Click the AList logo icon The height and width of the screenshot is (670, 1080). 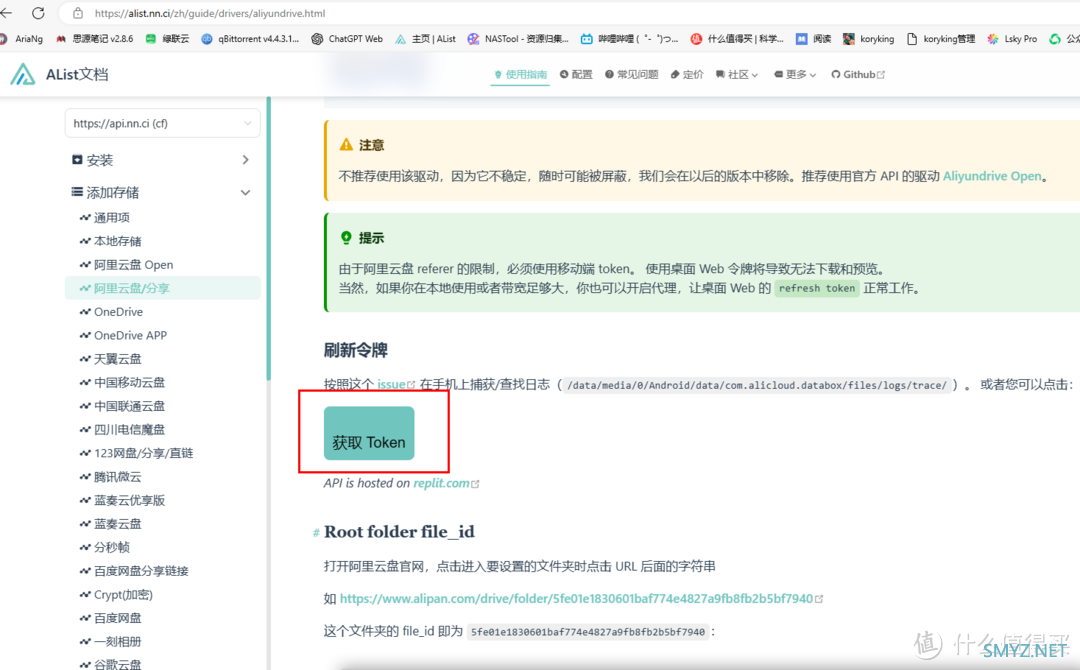point(23,74)
